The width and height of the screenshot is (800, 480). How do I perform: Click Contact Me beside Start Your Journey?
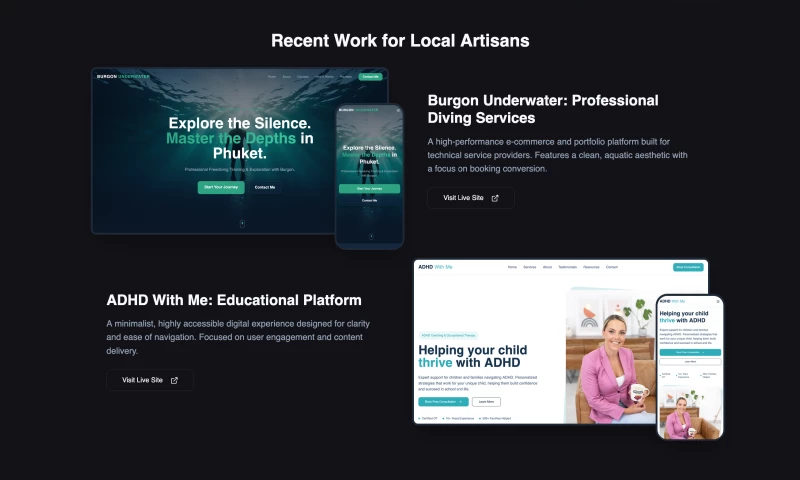click(x=264, y=187)
